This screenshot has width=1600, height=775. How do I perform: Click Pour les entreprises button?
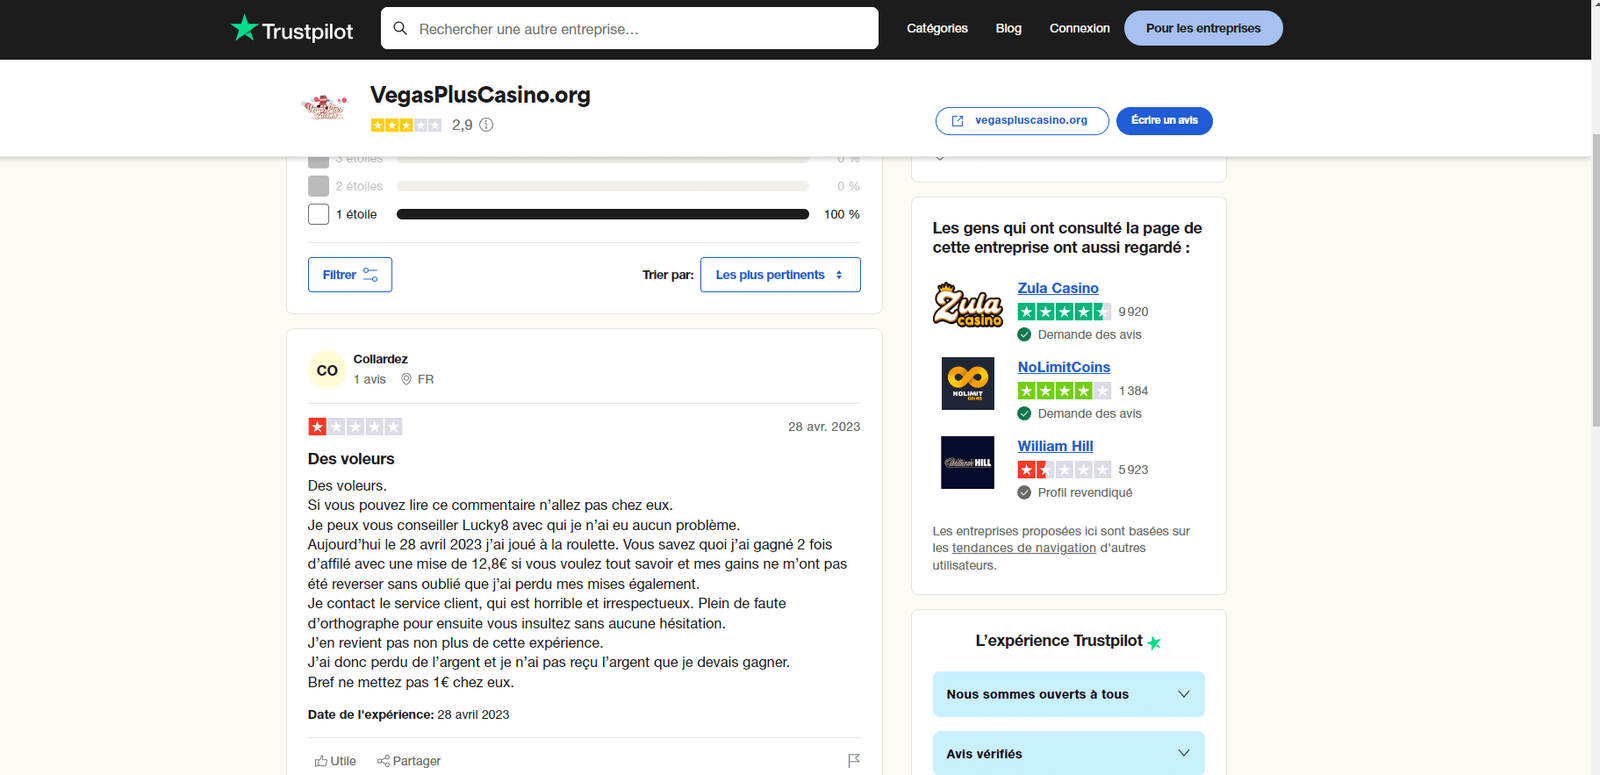1203,28
